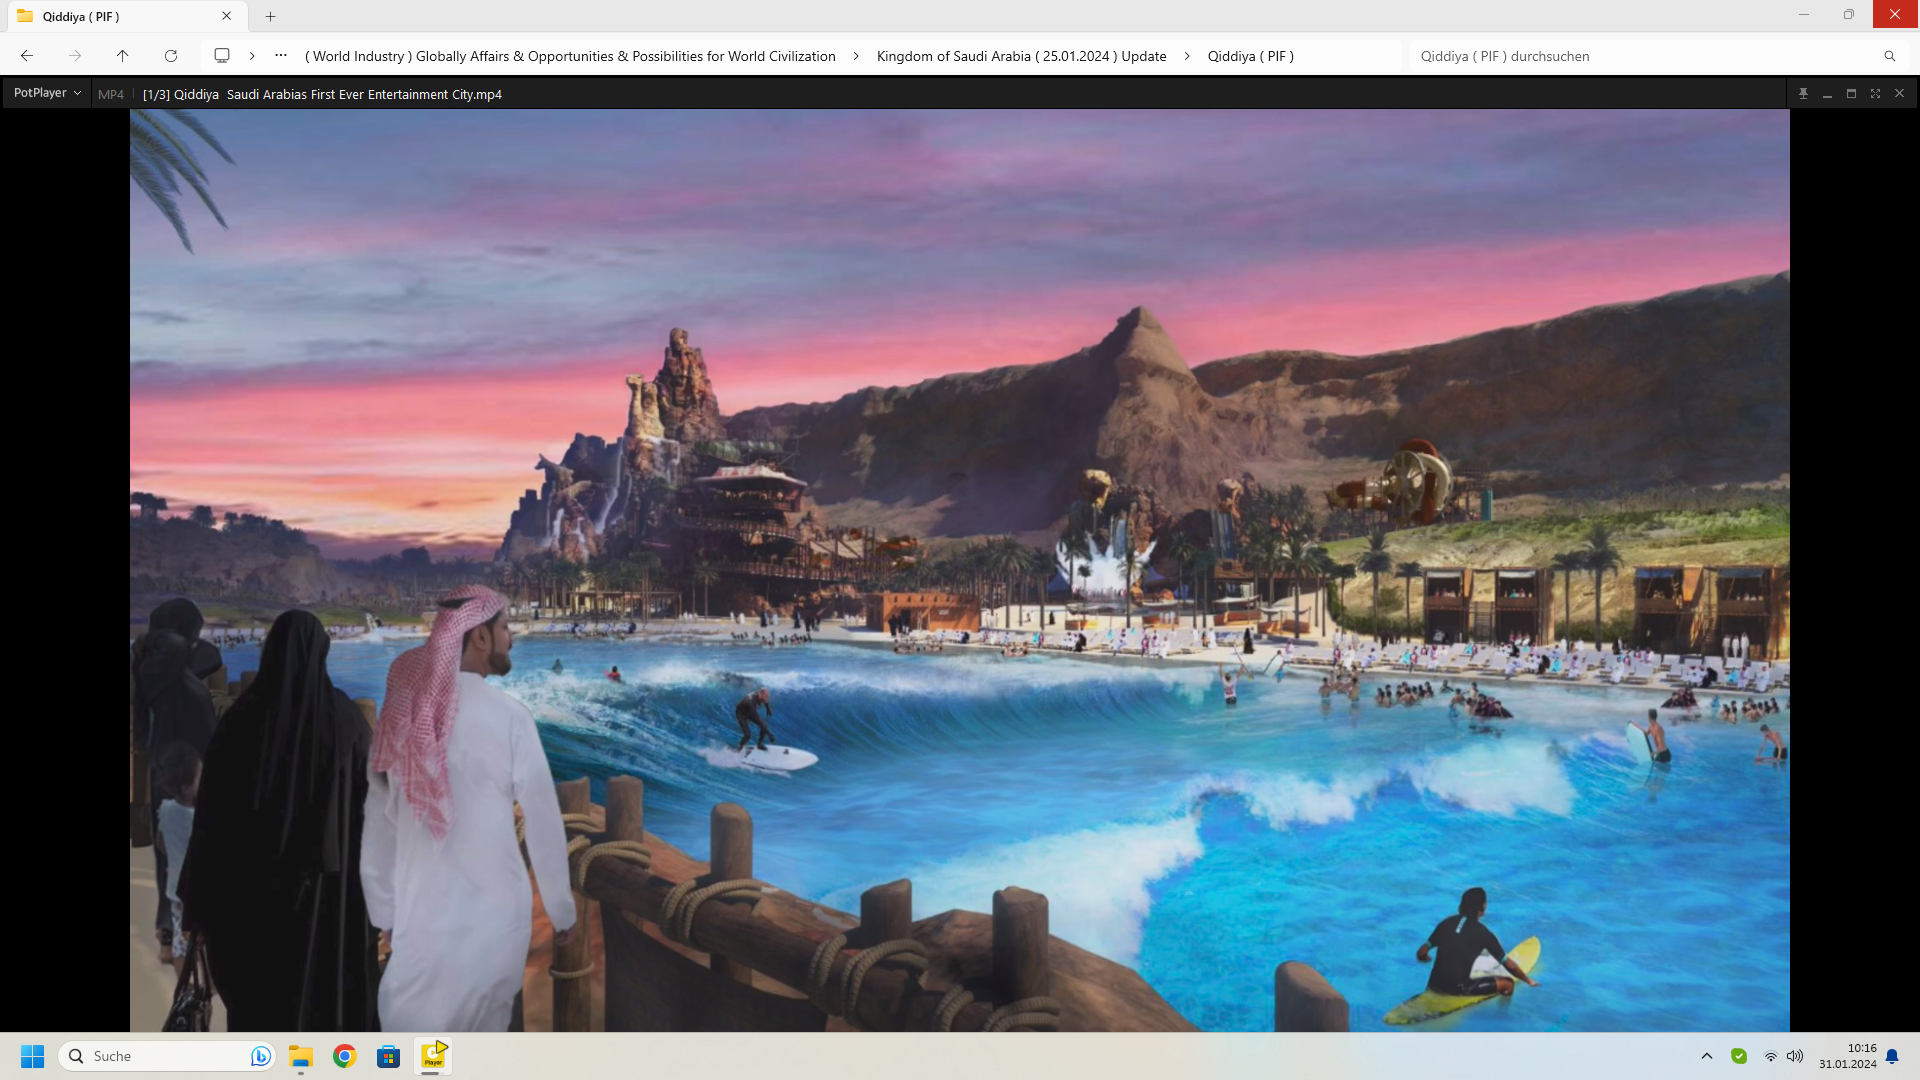Go back in File Explorer
The image size is (1920, 1080).
[x=27, y=56]
